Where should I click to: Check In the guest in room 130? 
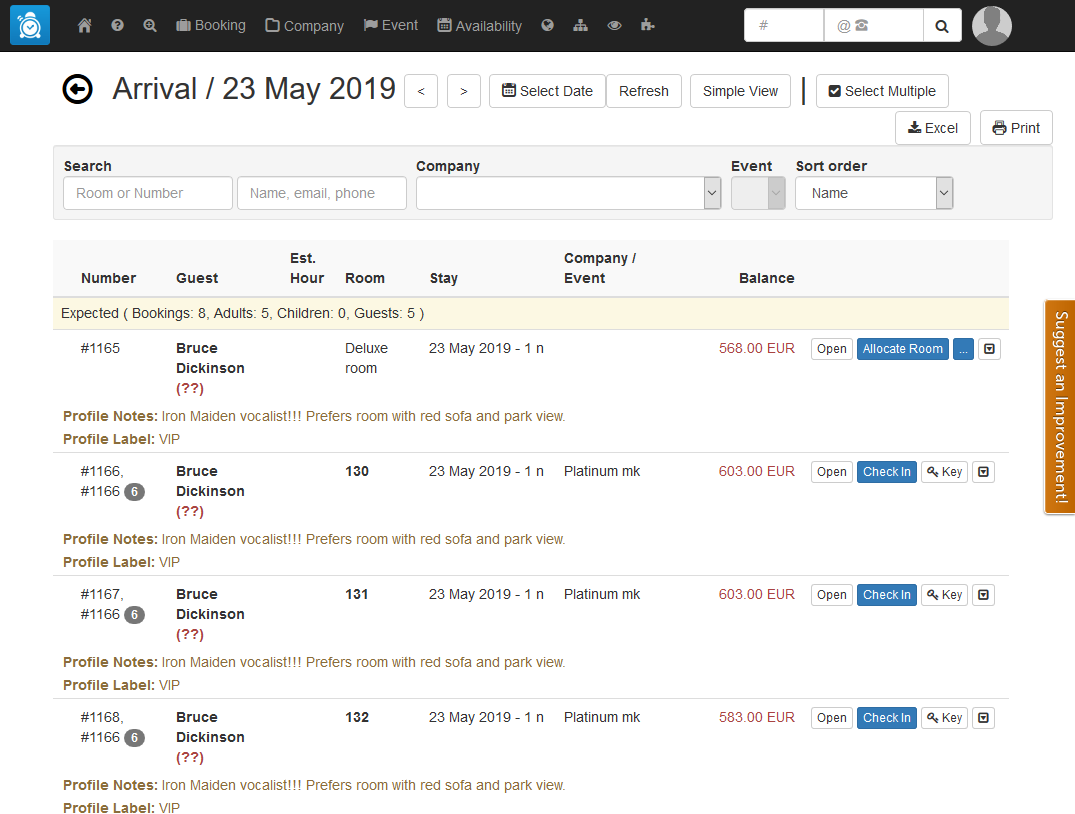click(886, 472)
